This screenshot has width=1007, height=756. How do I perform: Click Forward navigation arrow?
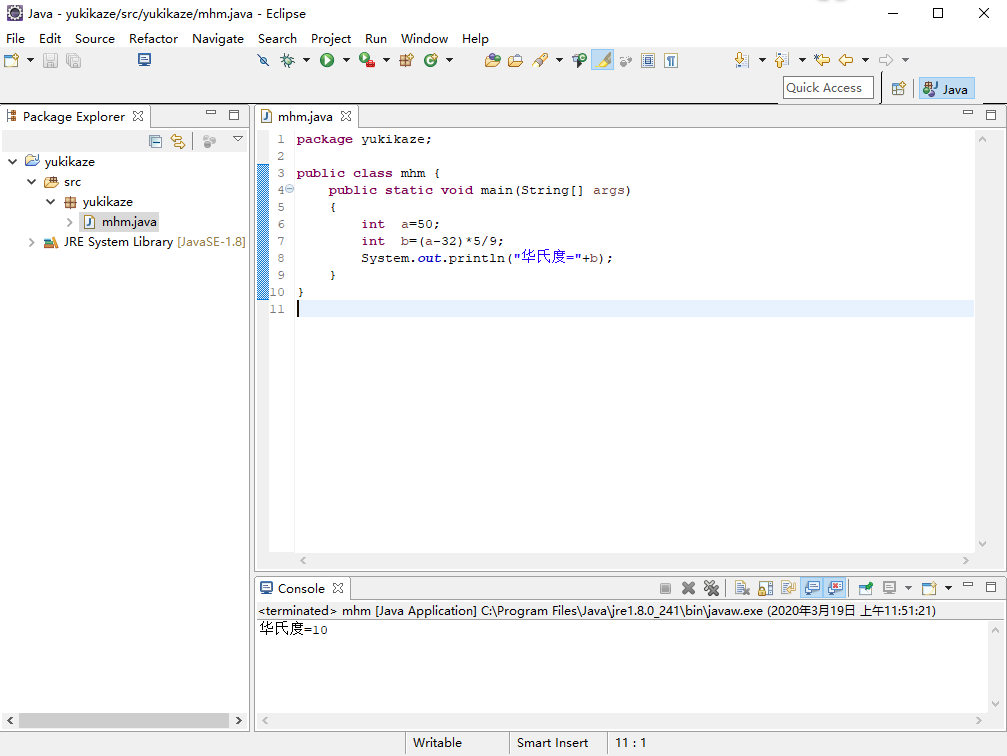886,60
